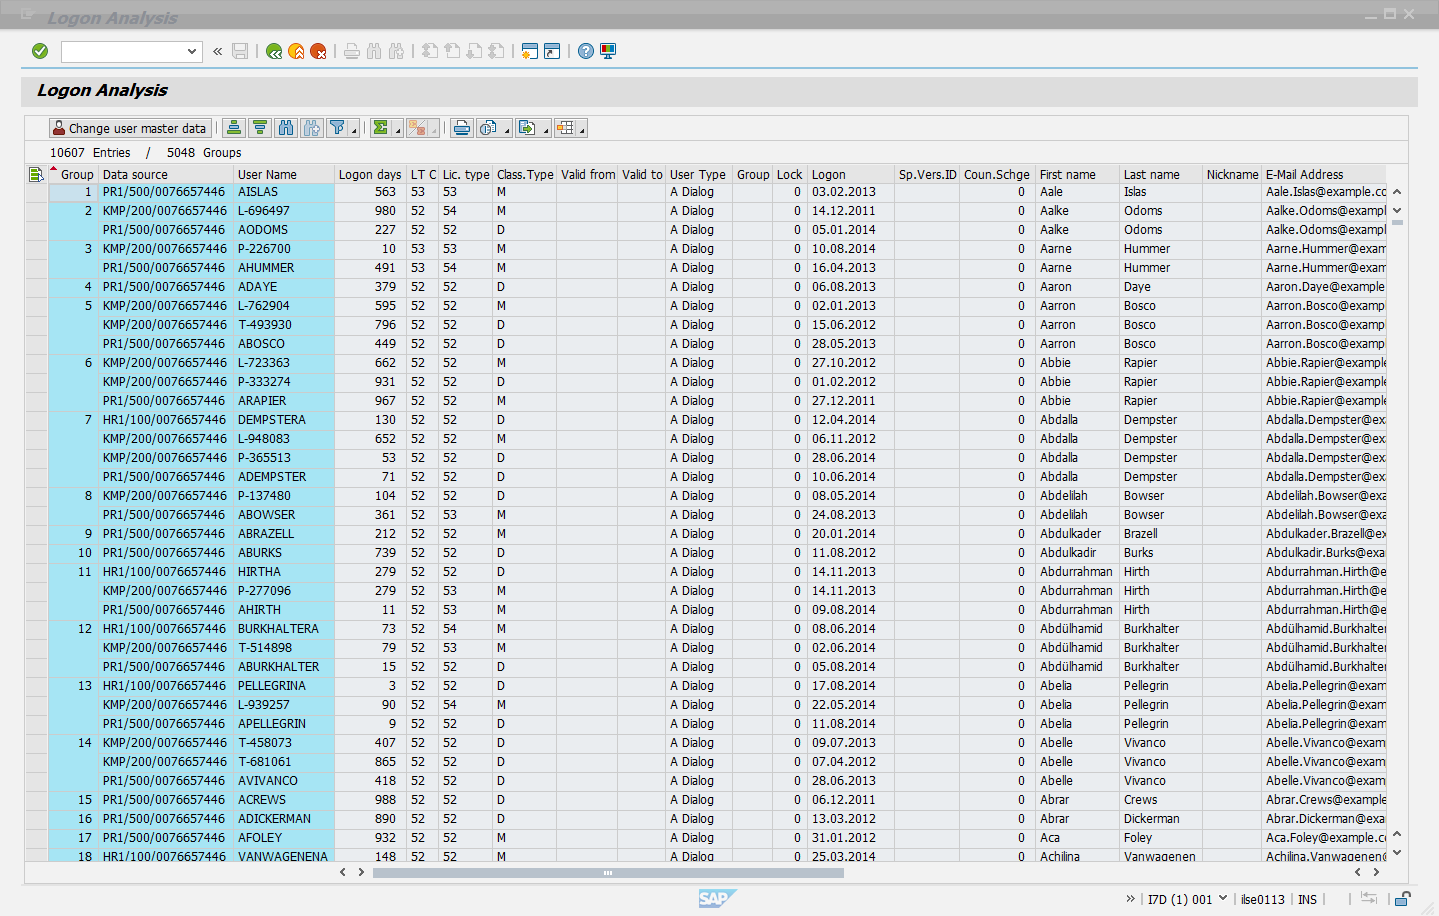Sort ascending using the ALV toolbar icon
This screenshot has height=916, width=1439.
[234, 128]
